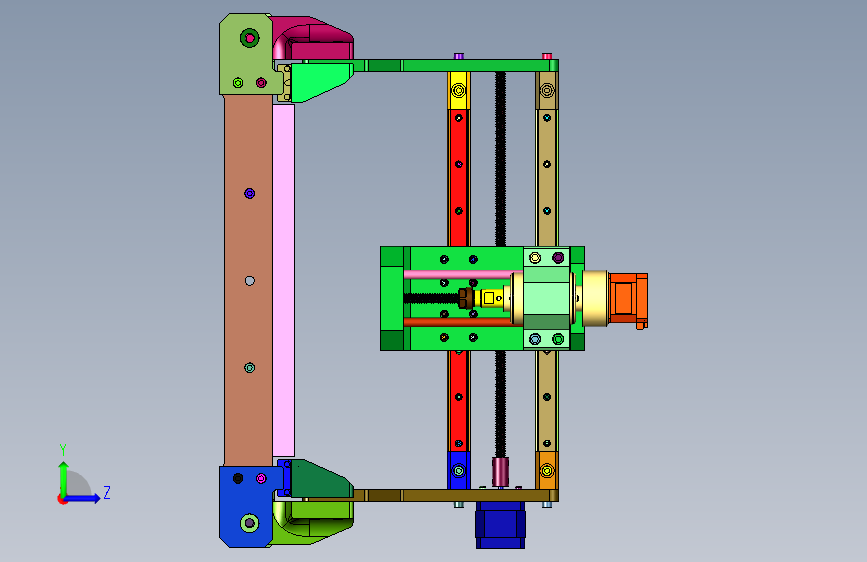Select the blue bottom corner plate
This screenshot has width=867, height=562.
tap(246, 506)
